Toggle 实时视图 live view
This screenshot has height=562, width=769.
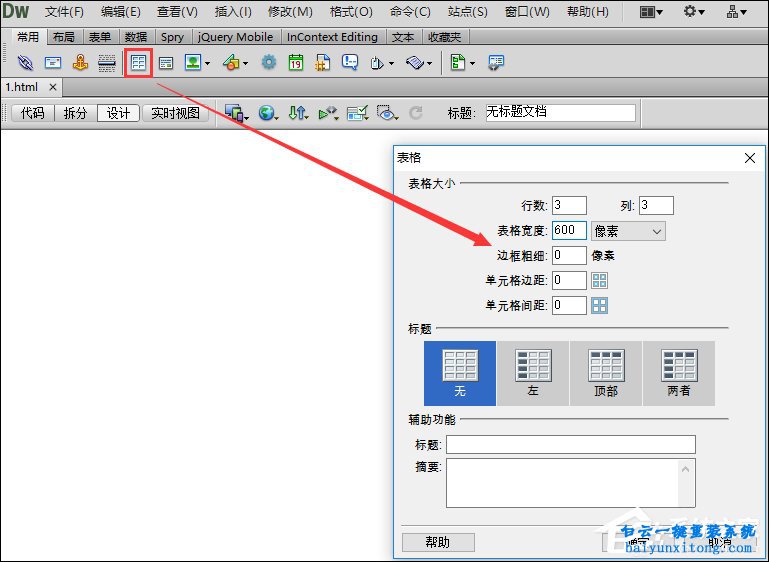coord(175,113)
